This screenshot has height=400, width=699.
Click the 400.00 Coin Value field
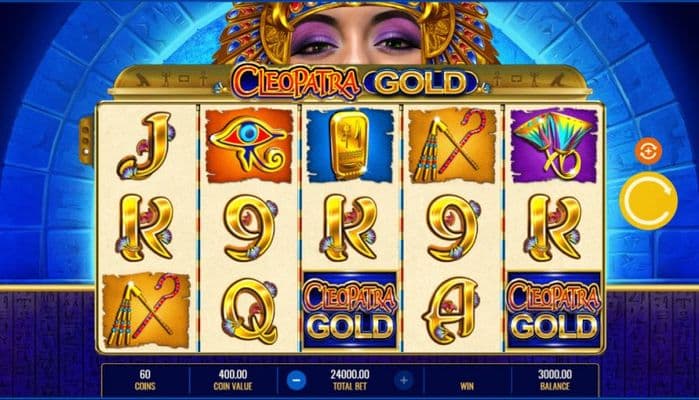tap(233, 380)
